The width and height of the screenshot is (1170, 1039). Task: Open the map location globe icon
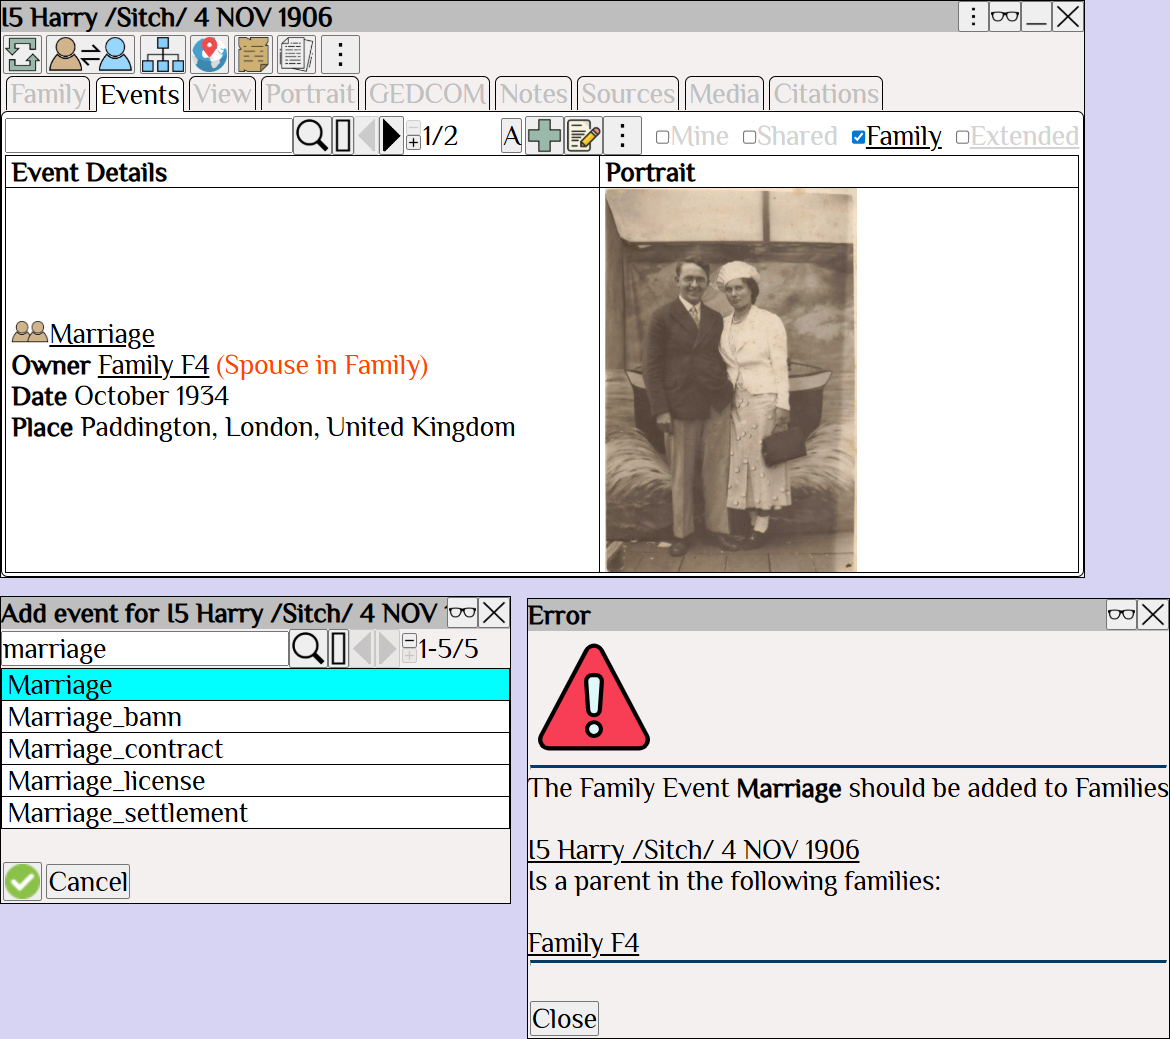coord(210,55)
